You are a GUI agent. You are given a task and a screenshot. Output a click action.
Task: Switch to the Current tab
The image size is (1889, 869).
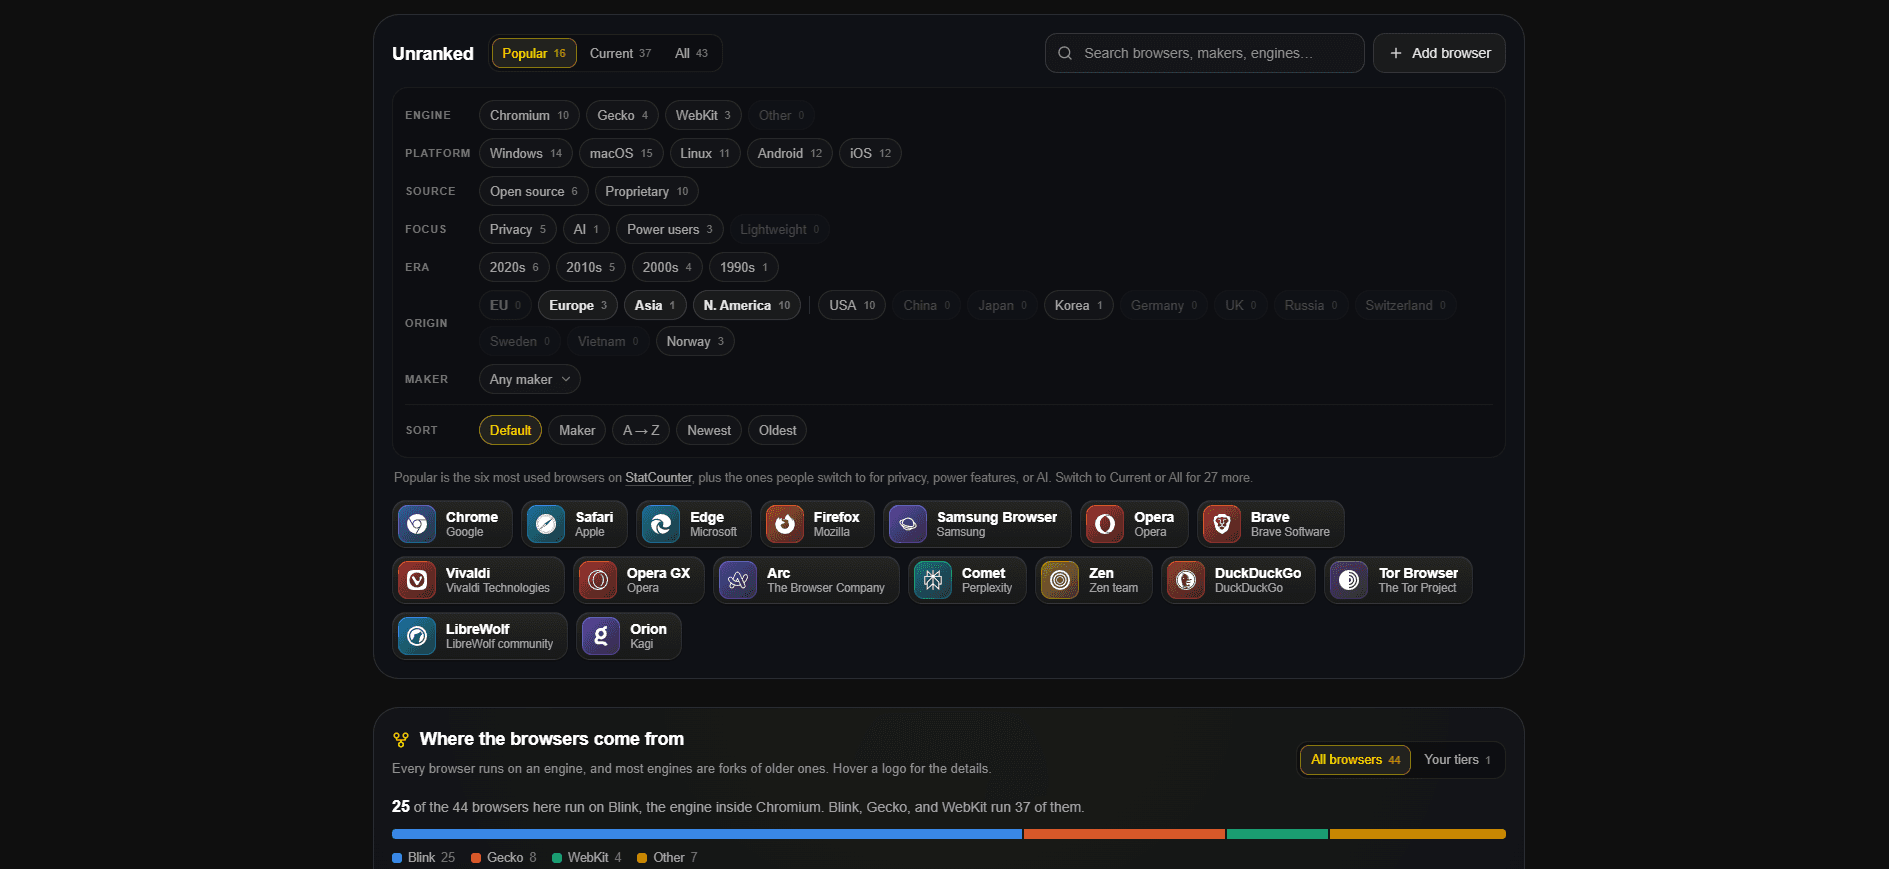click(620, 53)
